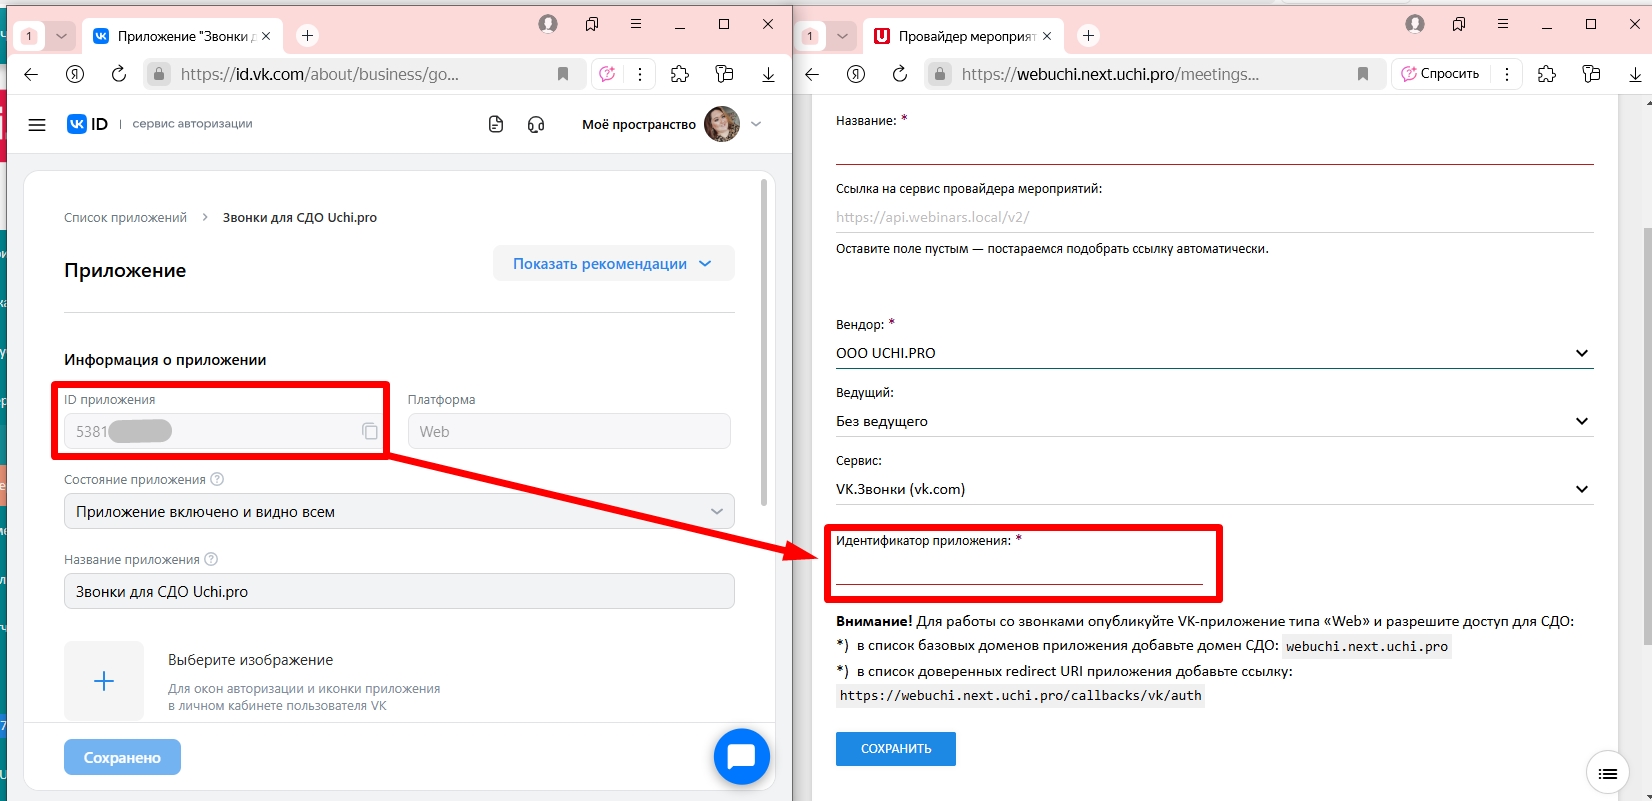The height and width of the screenshot is (801, 1652).
Task: Click the VK ID logo
Action: pyautogui.click(x=87, y=124)
